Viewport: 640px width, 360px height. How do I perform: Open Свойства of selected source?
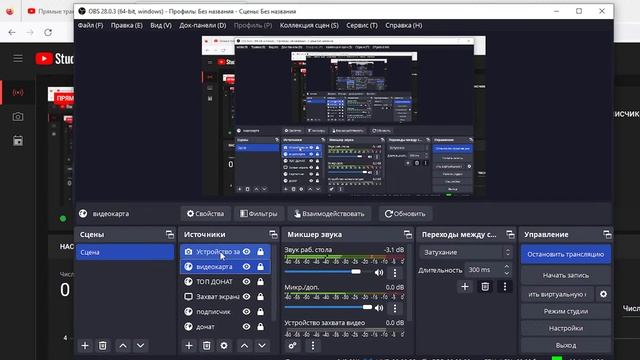(x=205, y=213)
